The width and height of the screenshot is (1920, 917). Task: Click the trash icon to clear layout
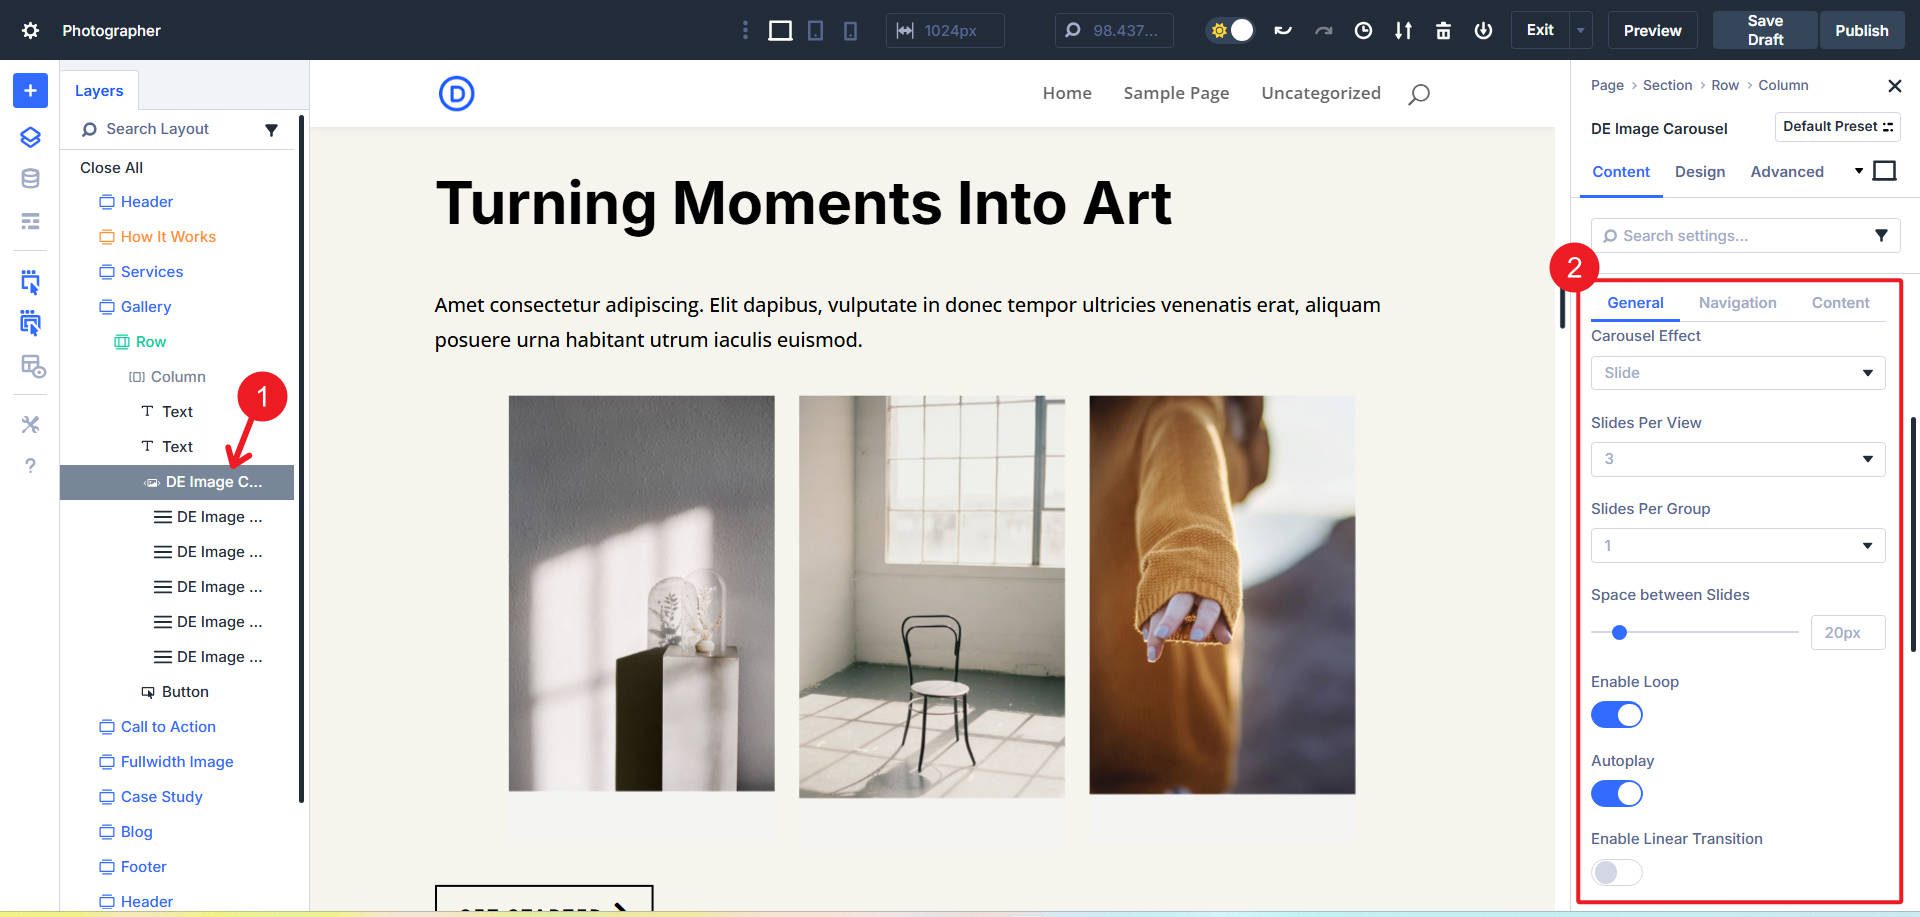click(1443, 30)
